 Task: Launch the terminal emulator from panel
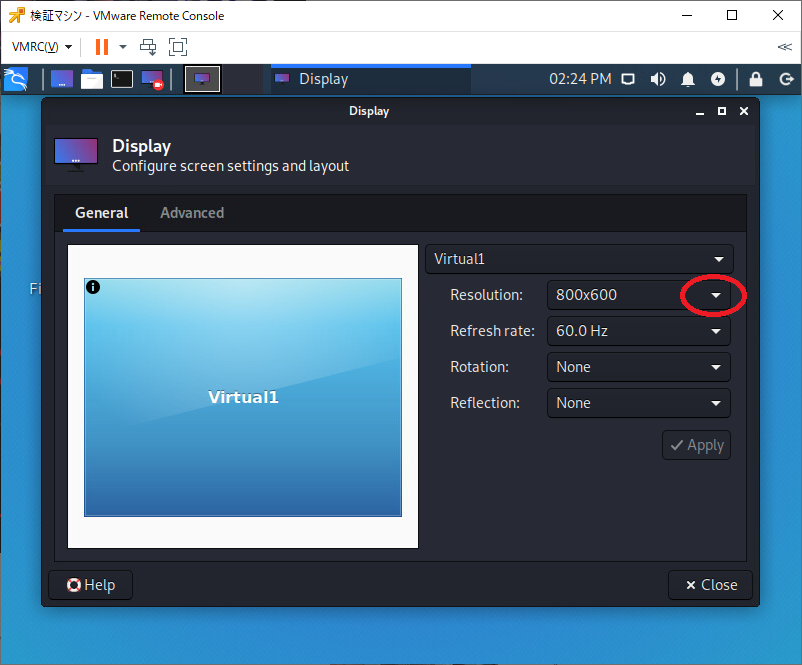(x=122, y=79)
